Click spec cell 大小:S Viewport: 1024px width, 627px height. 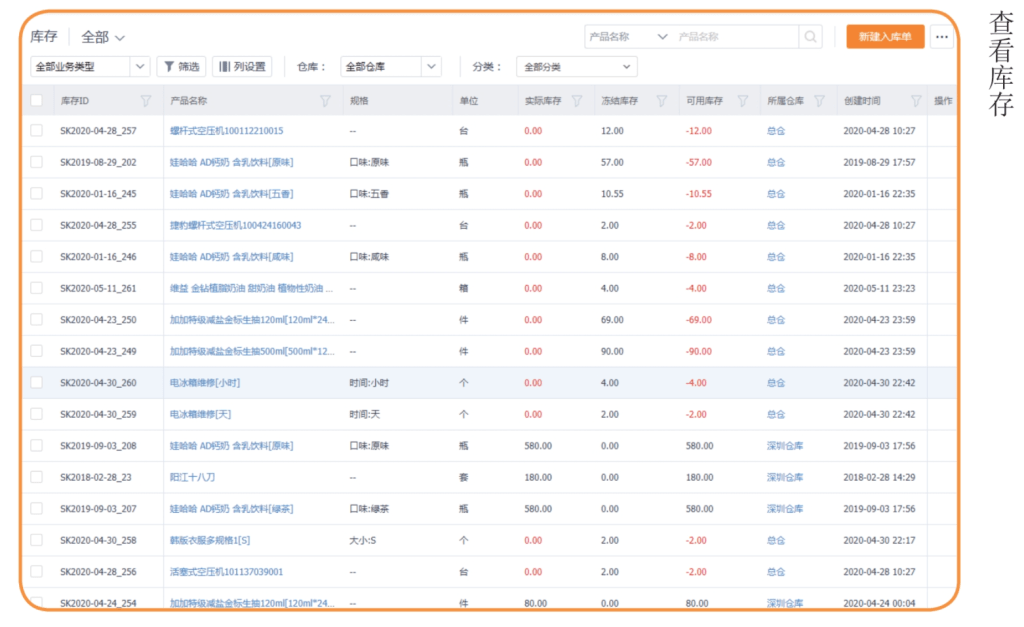click(362, 540)
